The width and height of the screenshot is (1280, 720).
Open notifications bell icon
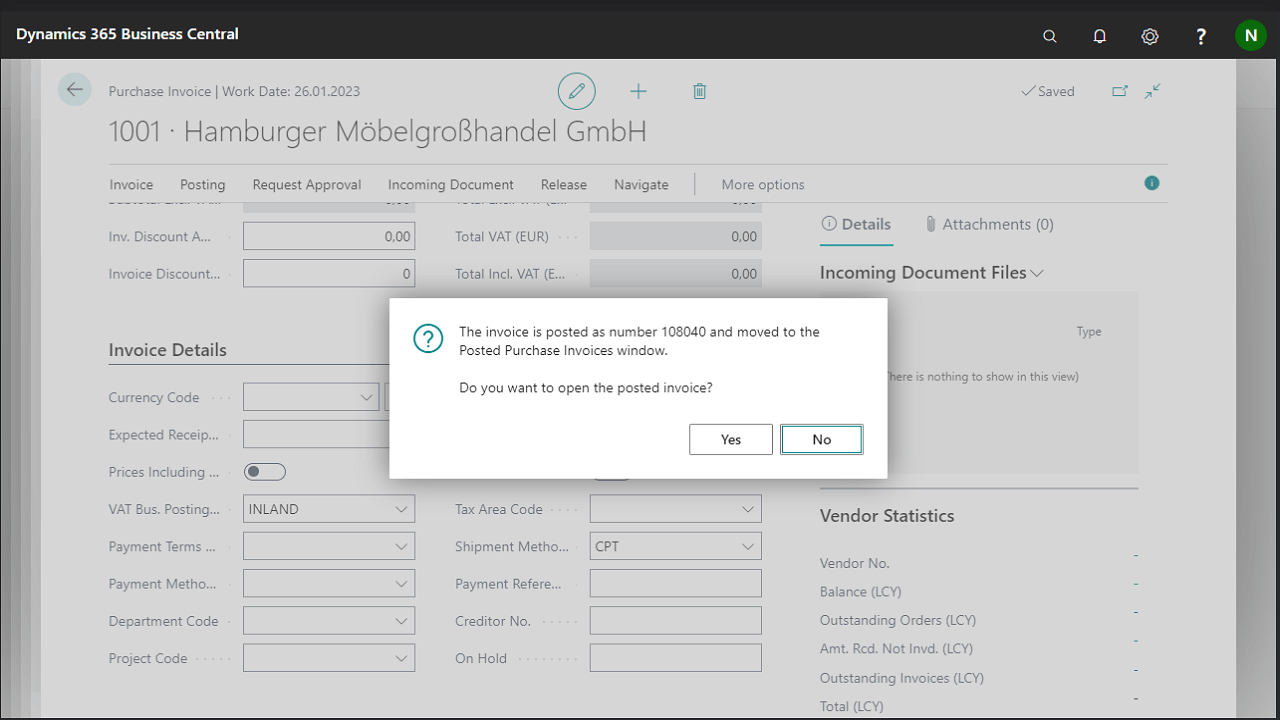(x=1099, y=36)
